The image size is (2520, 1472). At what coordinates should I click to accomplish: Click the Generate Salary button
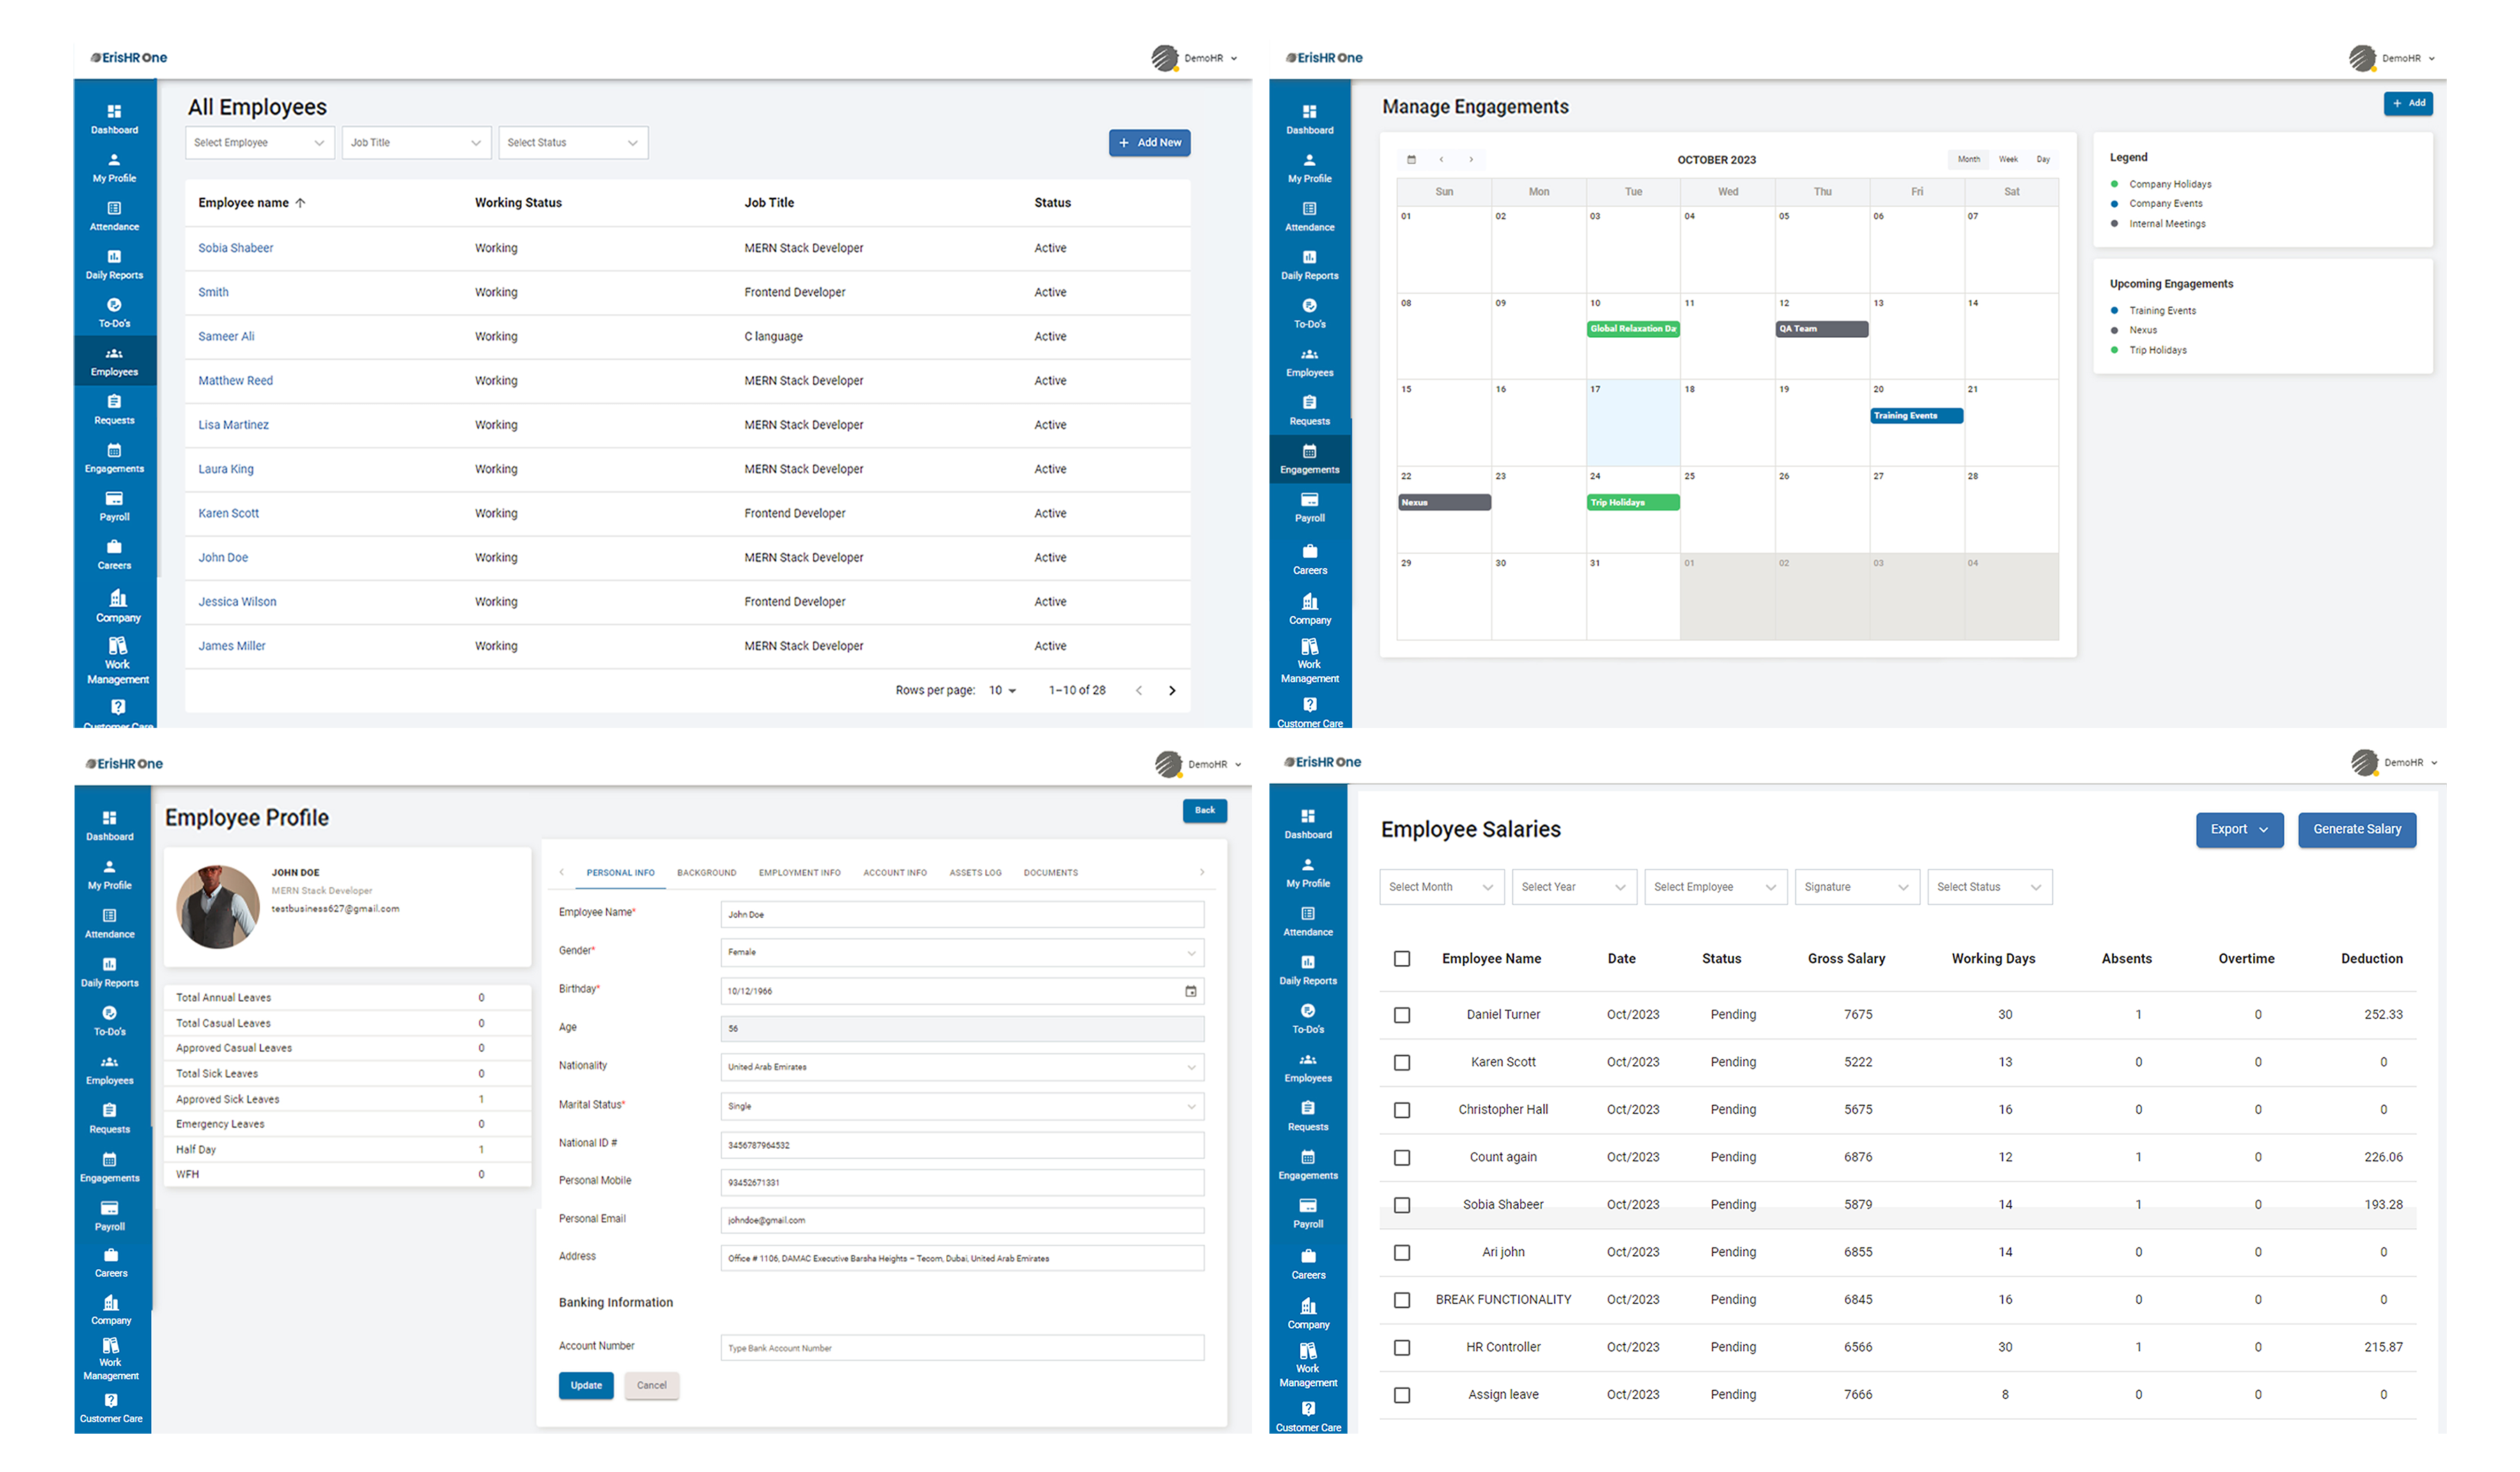pyautogui.click(x=2357, y=829)
